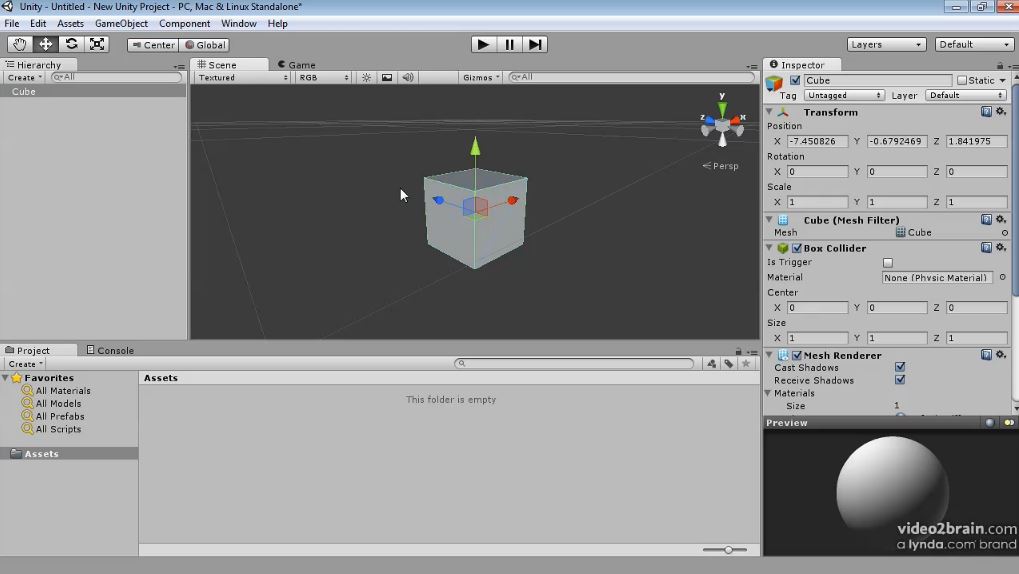The width and height of the screenshot is (1019, 574).
Task: Click the Step frame button
Action: pyautogui.click(x=535, y=44)
